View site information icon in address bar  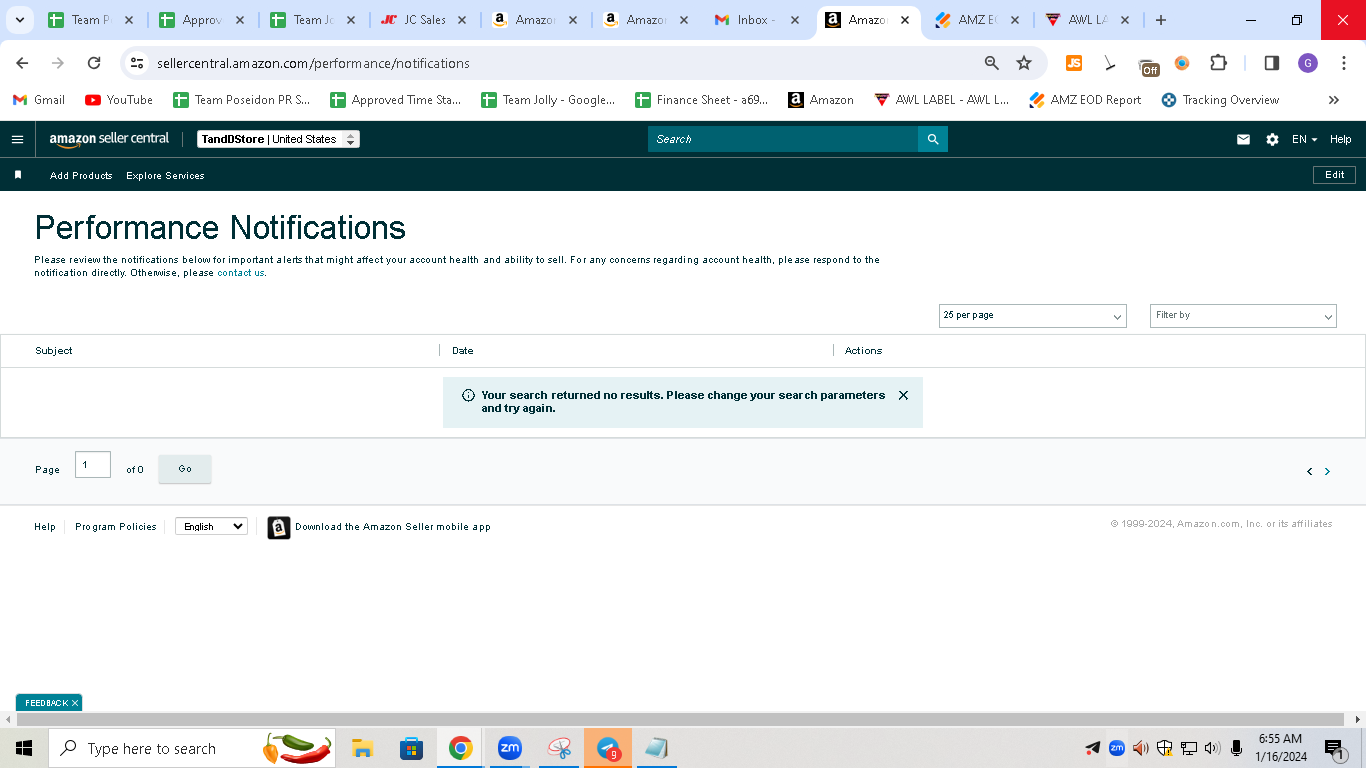[138, 63]
